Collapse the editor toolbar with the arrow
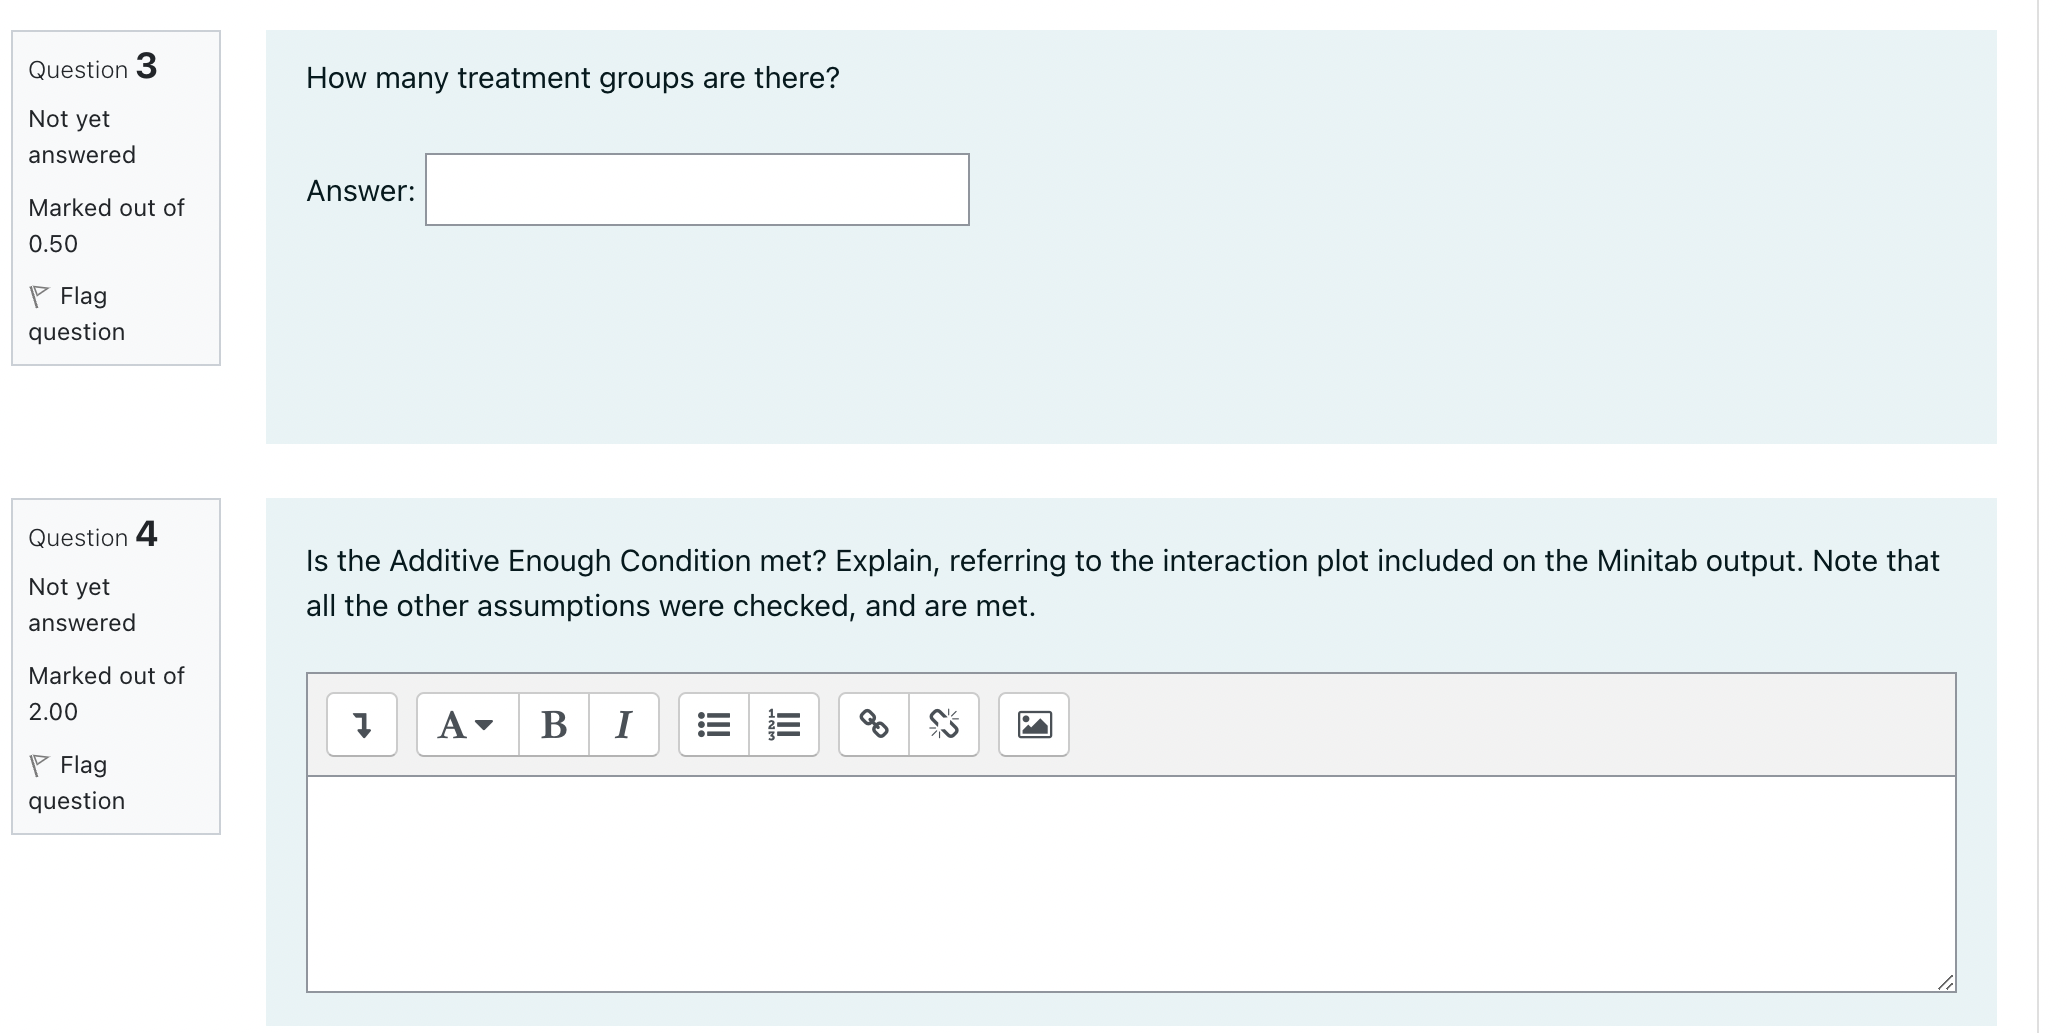This screenshot has height=1033, width=2067. point(361,725)
